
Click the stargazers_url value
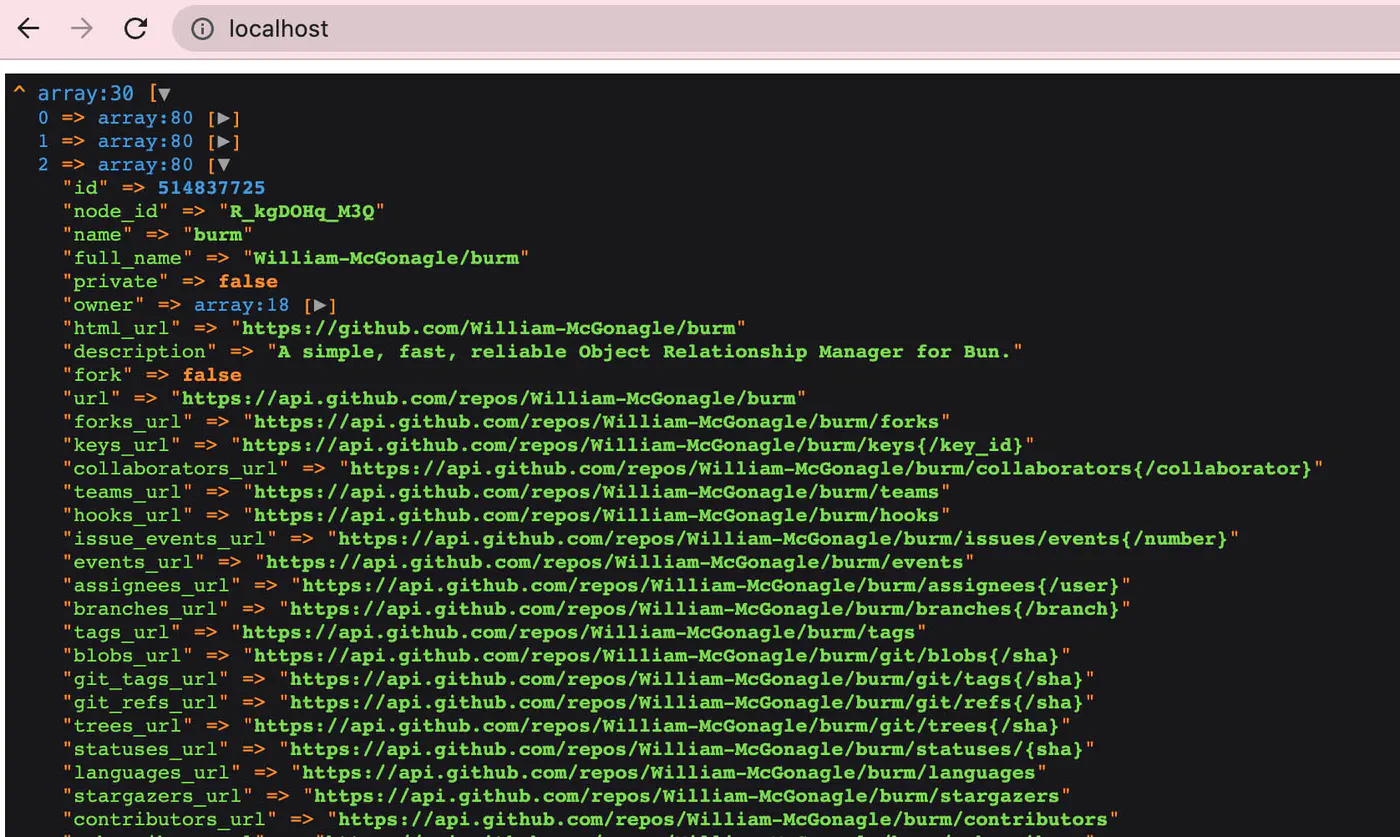(x=687, y=796)
